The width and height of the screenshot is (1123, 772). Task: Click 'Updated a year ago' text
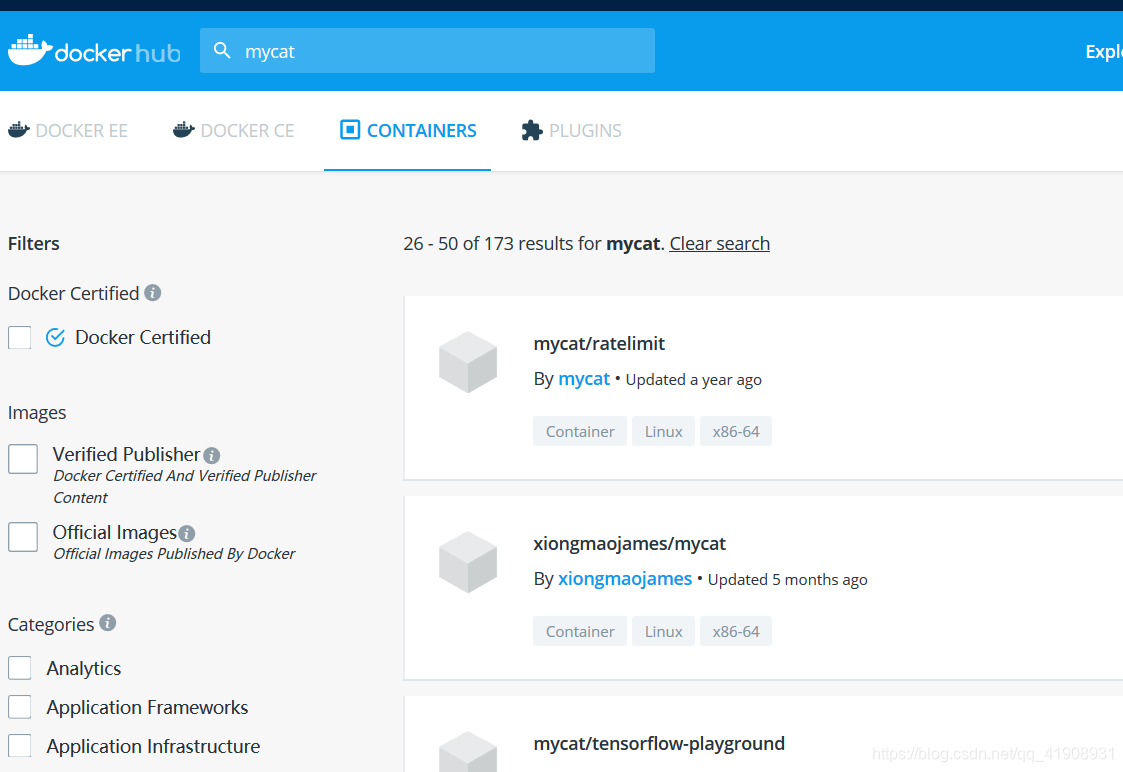click(693, 380)
